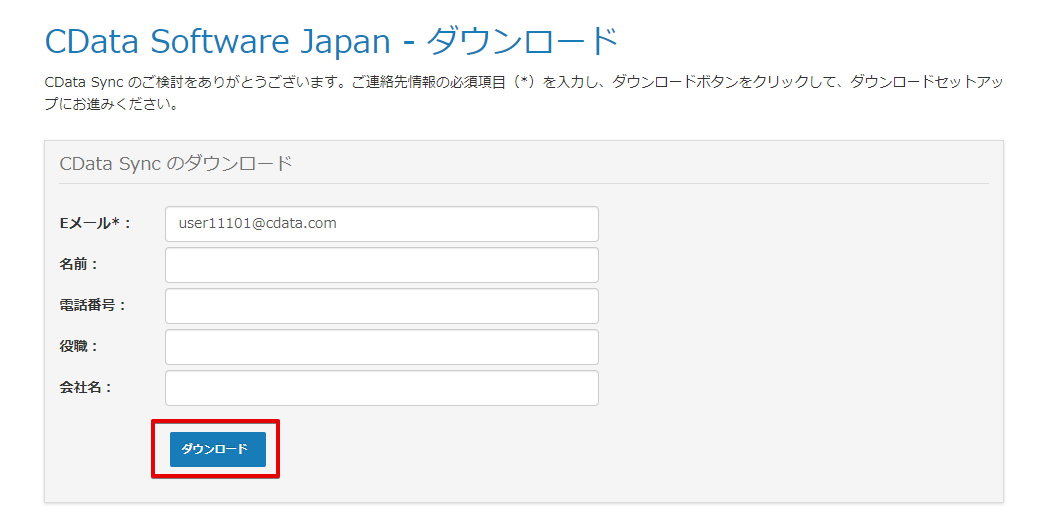
Task: Click into the 電話番号 input box
Action: pos(381,306)
